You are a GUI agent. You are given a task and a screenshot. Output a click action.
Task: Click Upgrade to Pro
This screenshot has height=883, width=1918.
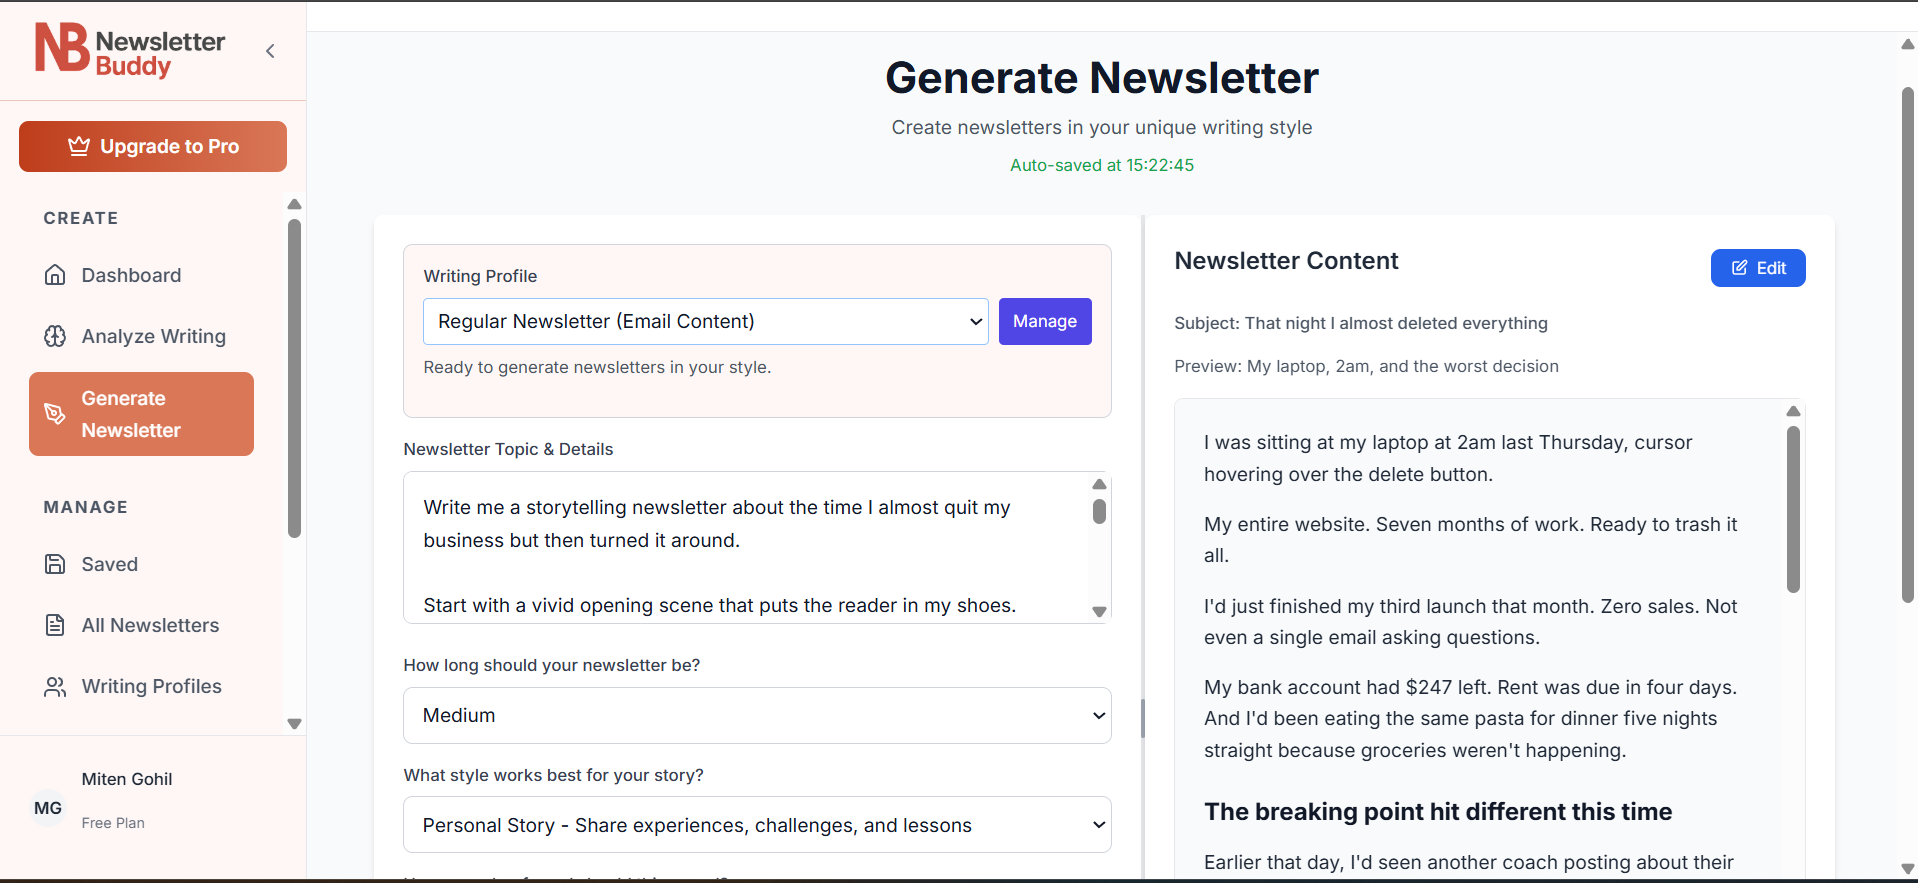click(x=152, y=146)
